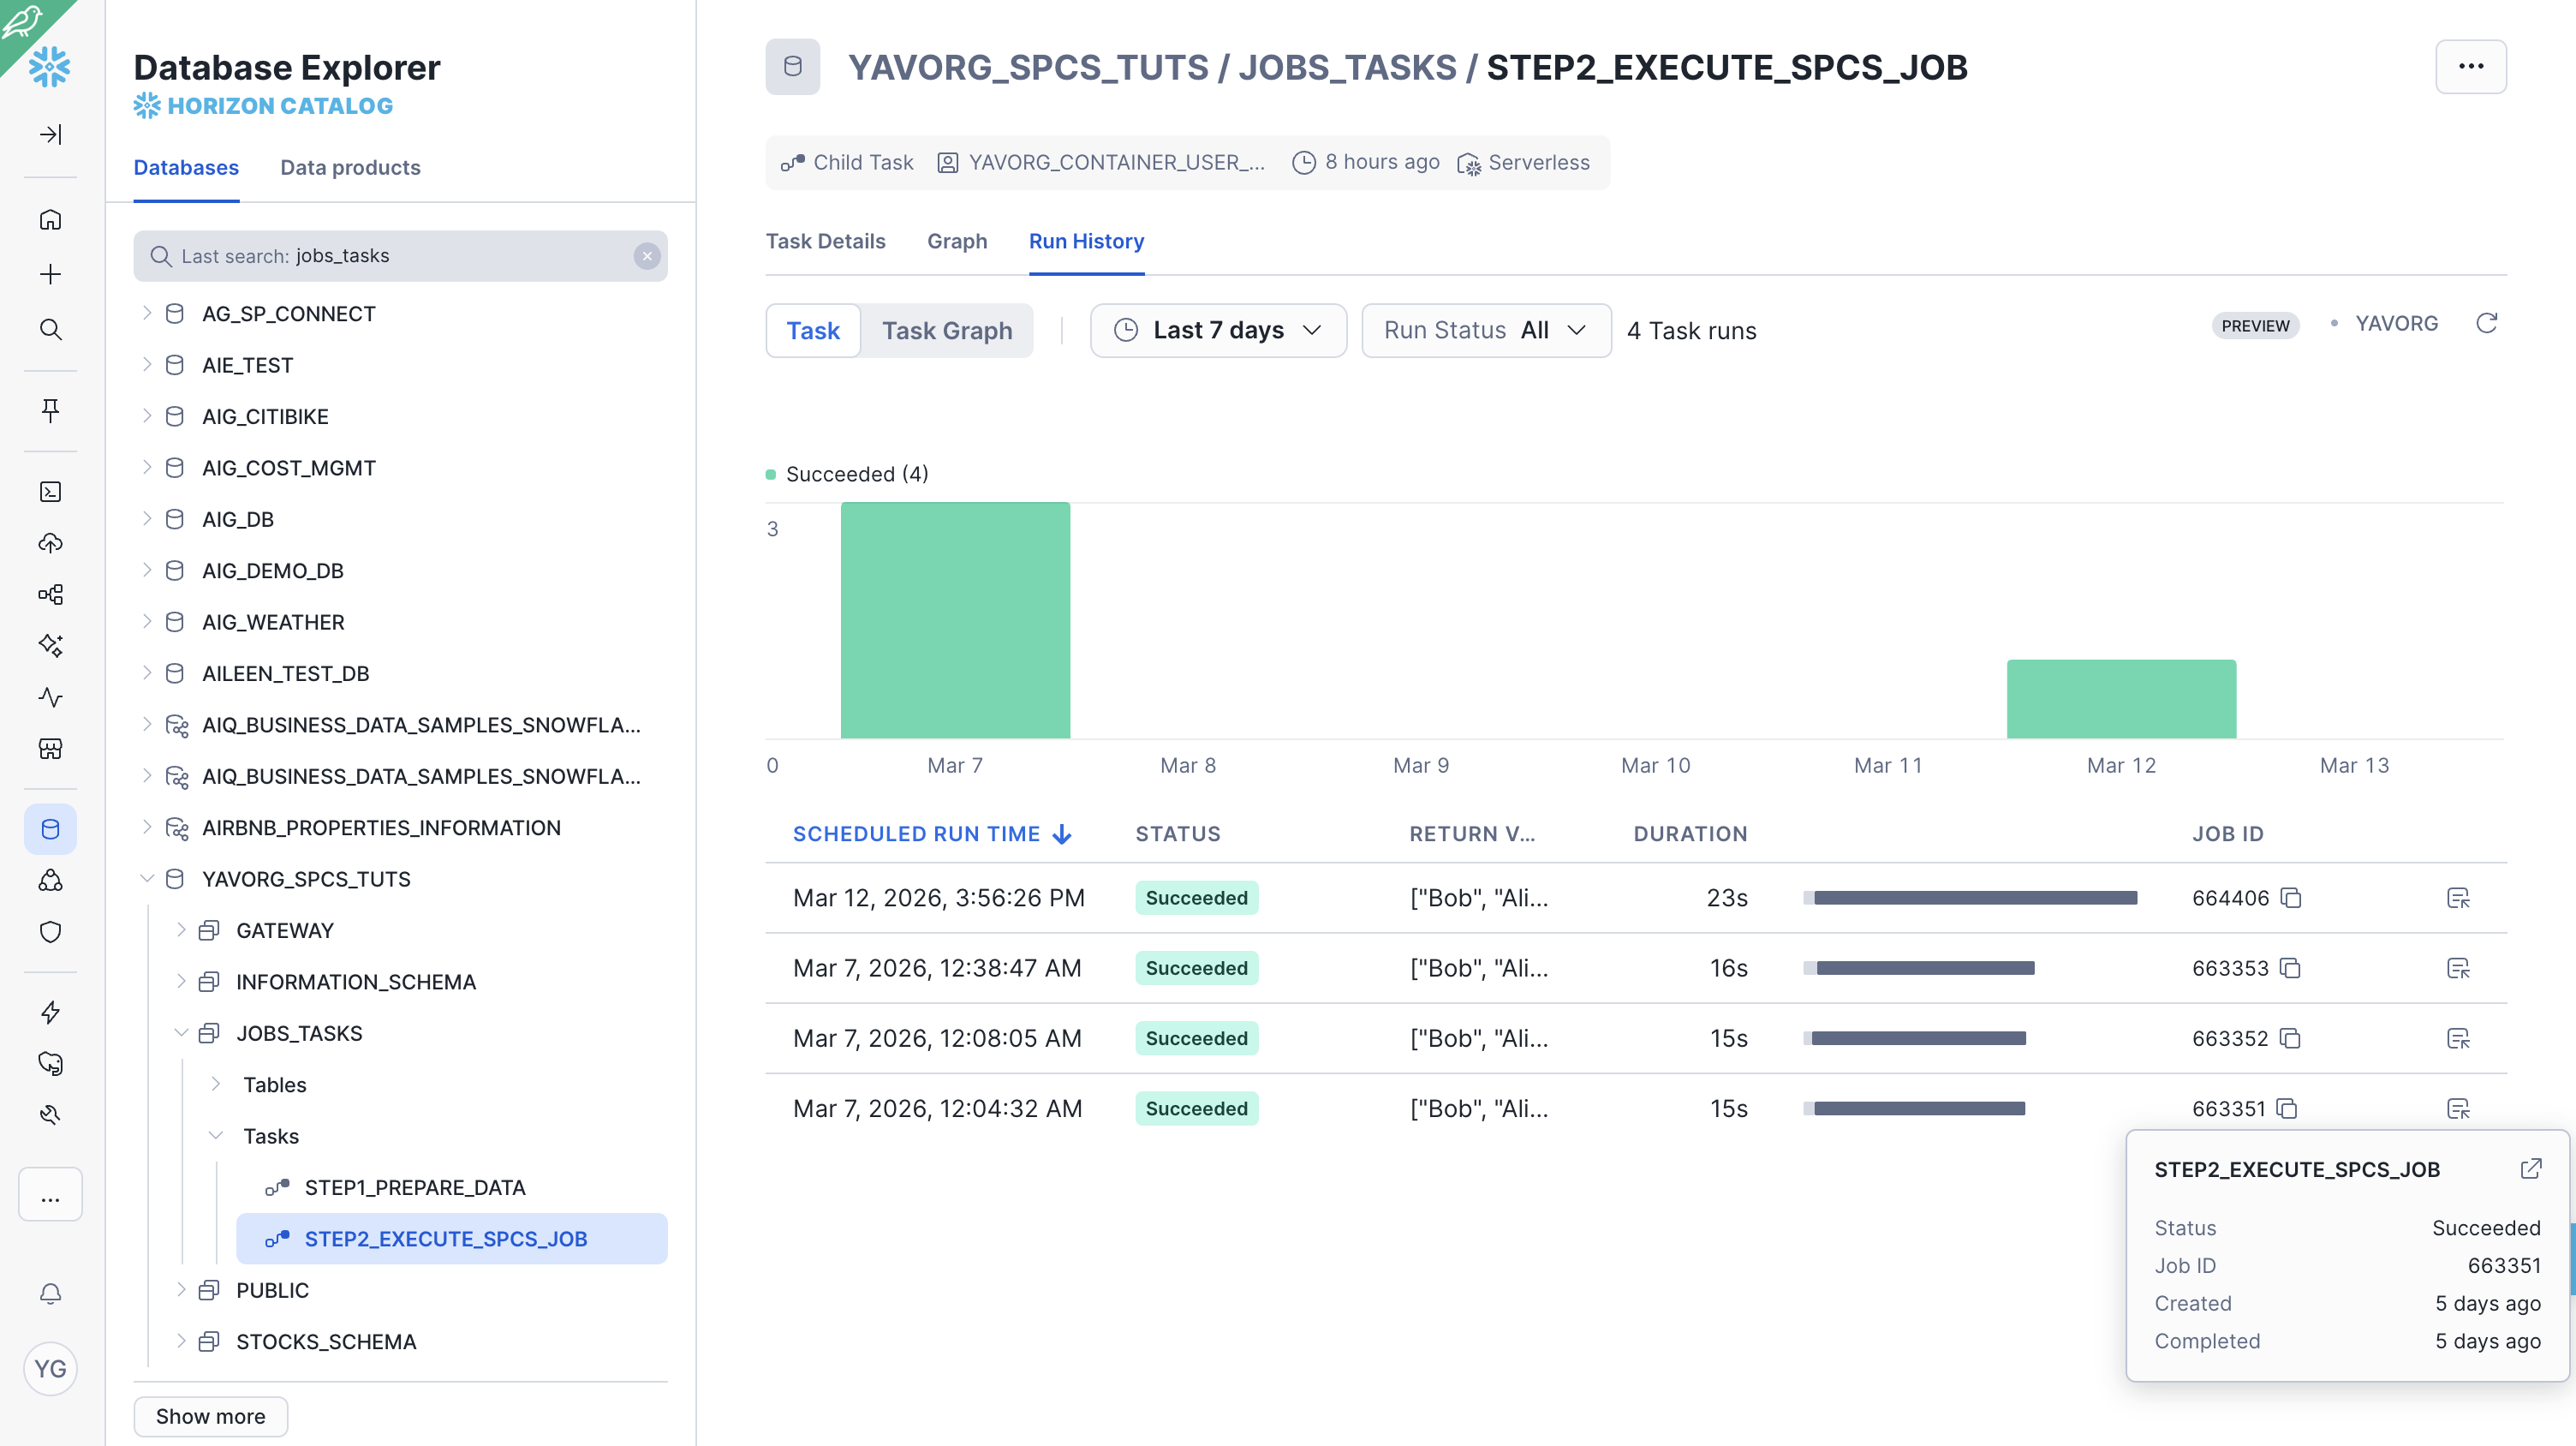Select the Task view toggle

coord(812,330)
